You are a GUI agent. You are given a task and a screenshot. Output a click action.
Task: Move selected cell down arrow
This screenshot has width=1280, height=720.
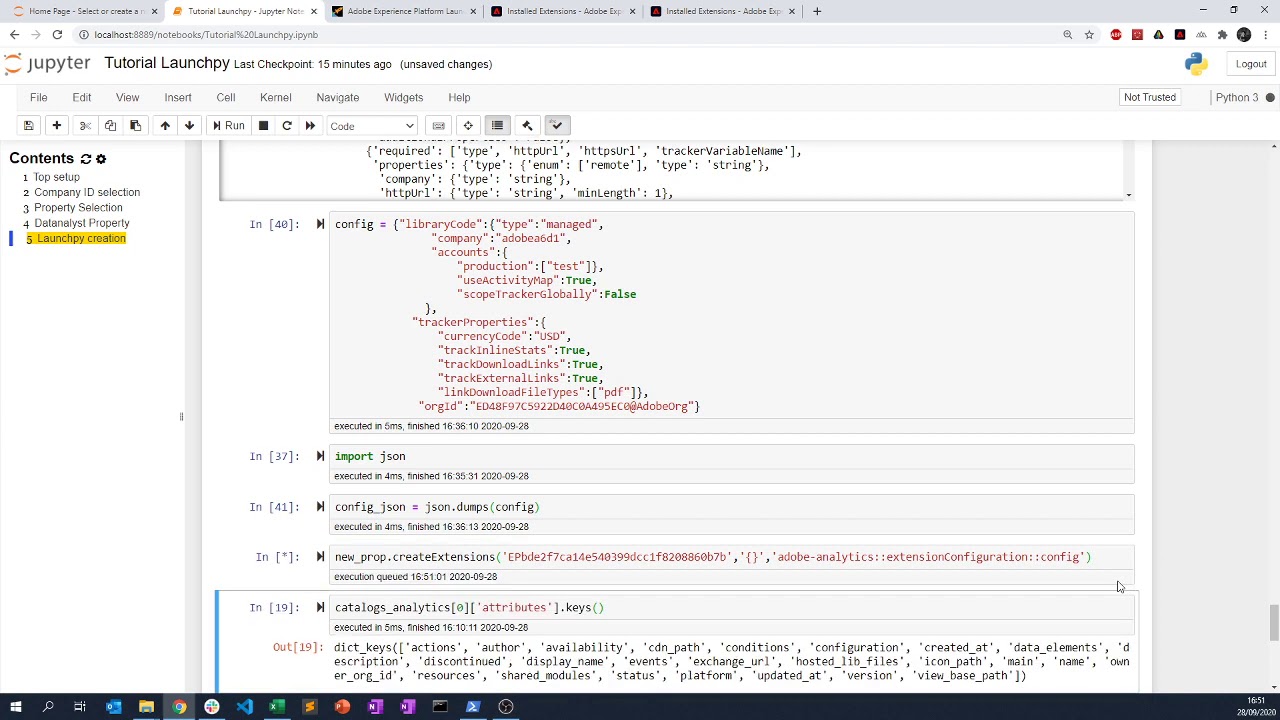189,126
